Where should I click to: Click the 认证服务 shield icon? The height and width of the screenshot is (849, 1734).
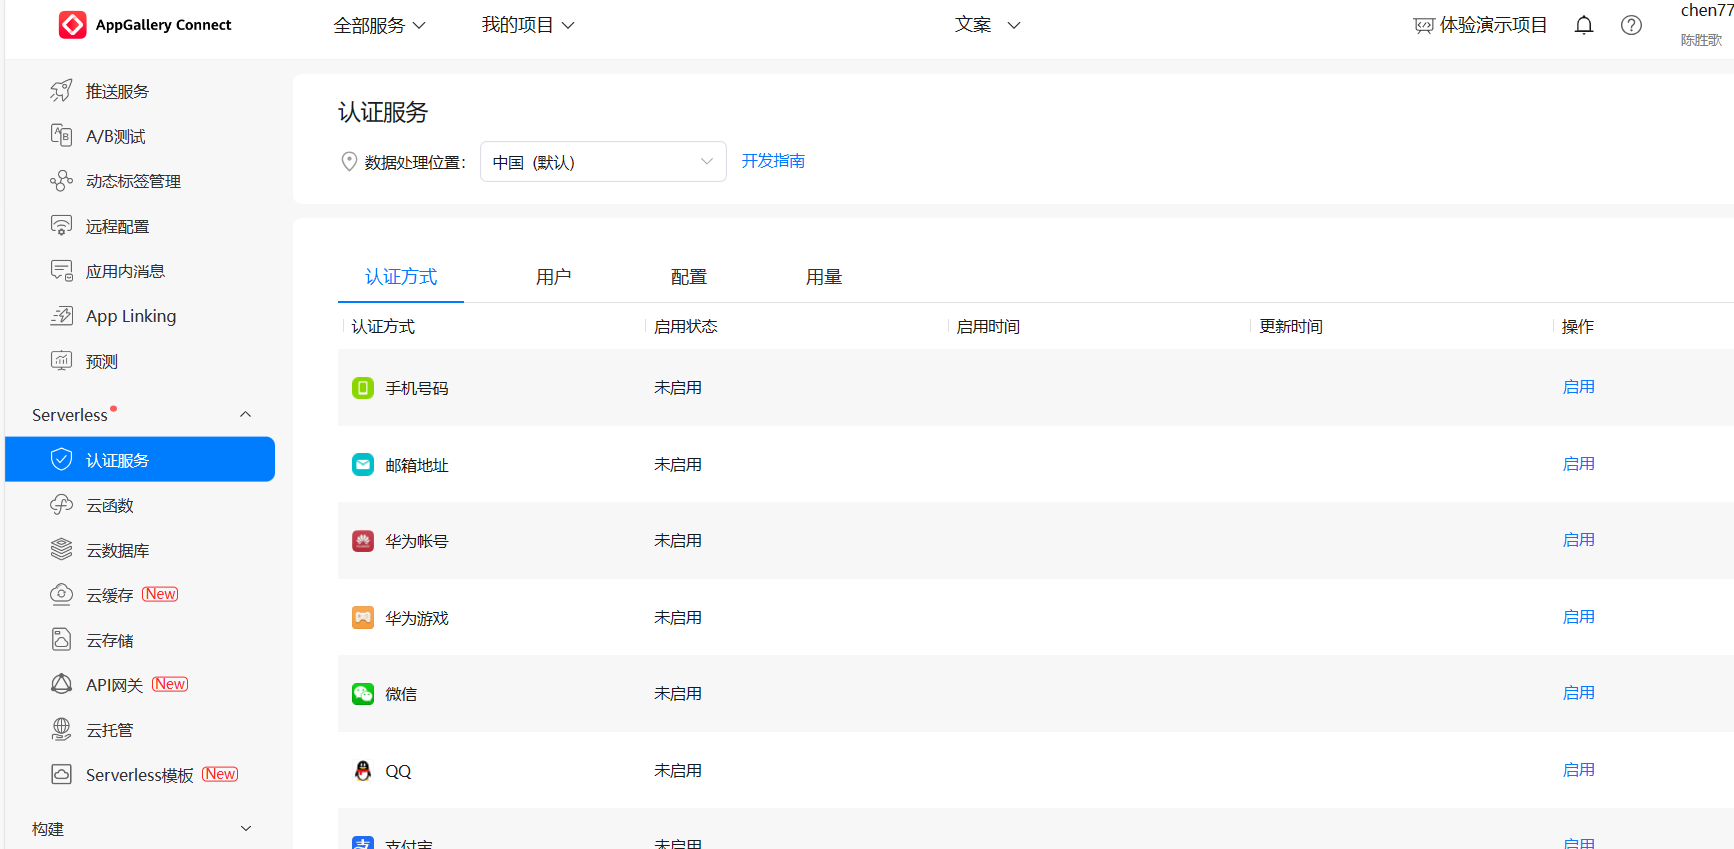(x=61, y=459)
